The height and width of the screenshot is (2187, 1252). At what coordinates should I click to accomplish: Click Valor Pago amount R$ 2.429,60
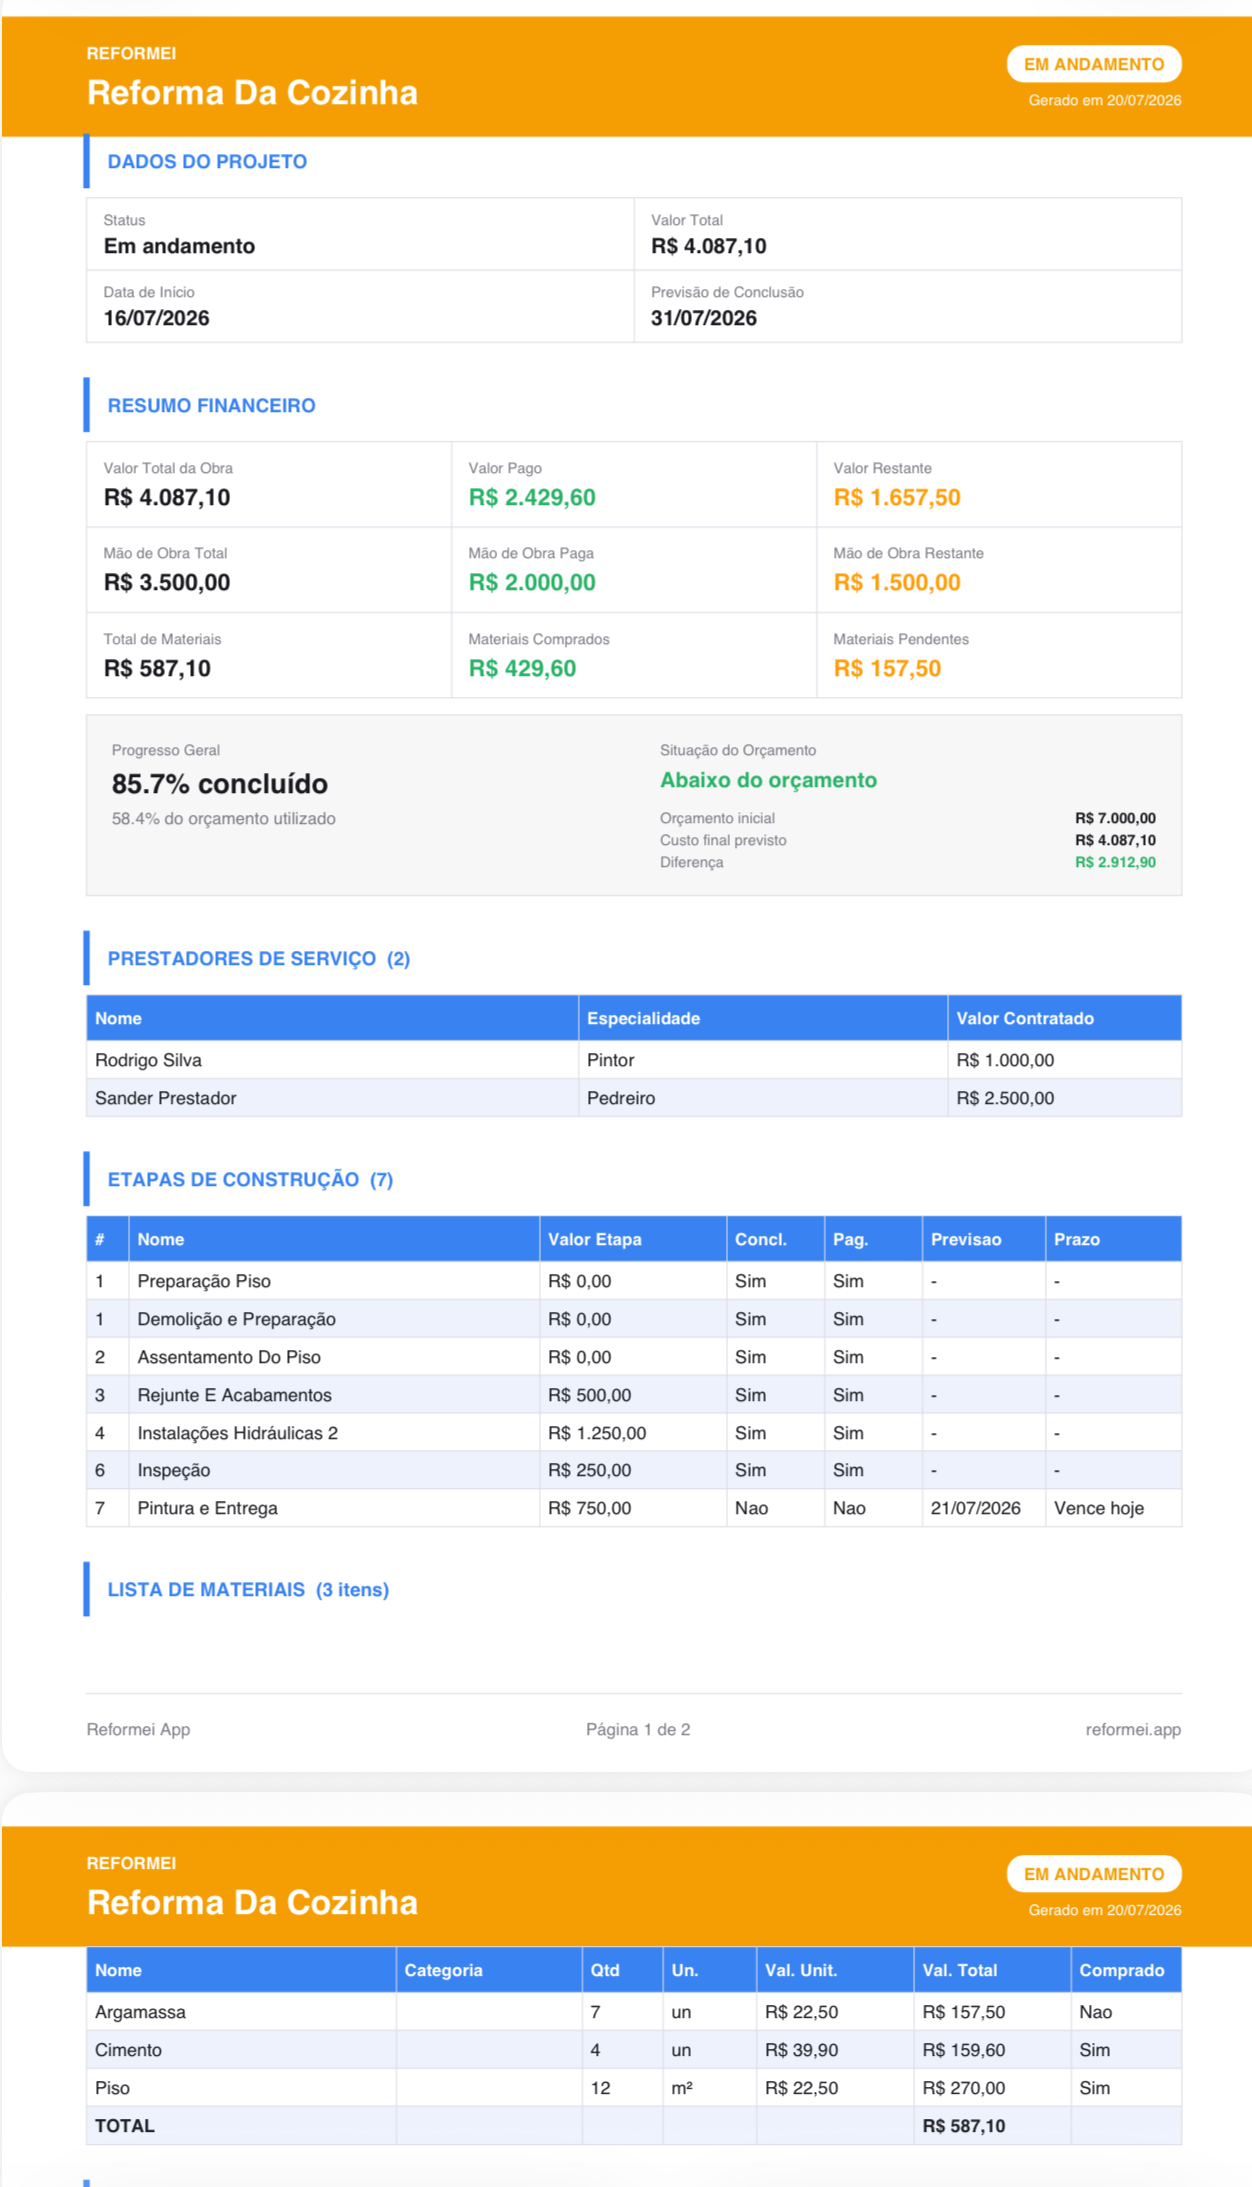532,498
